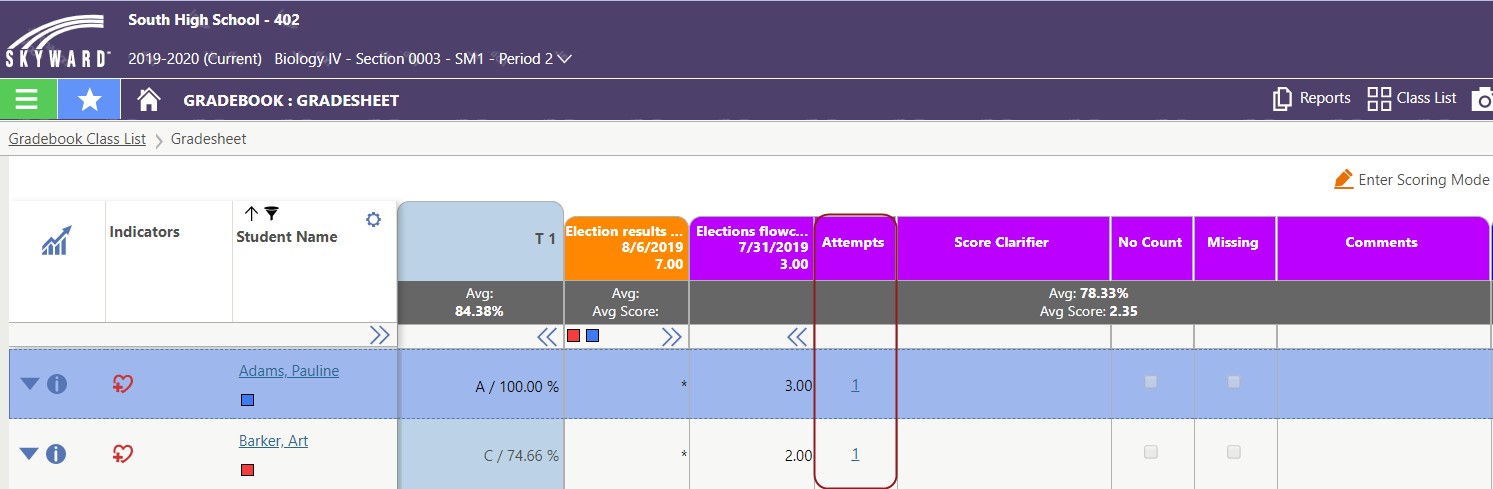1493x489 pixels.
Task: Open the Reports icon
Action: [x=1283, y=98]
